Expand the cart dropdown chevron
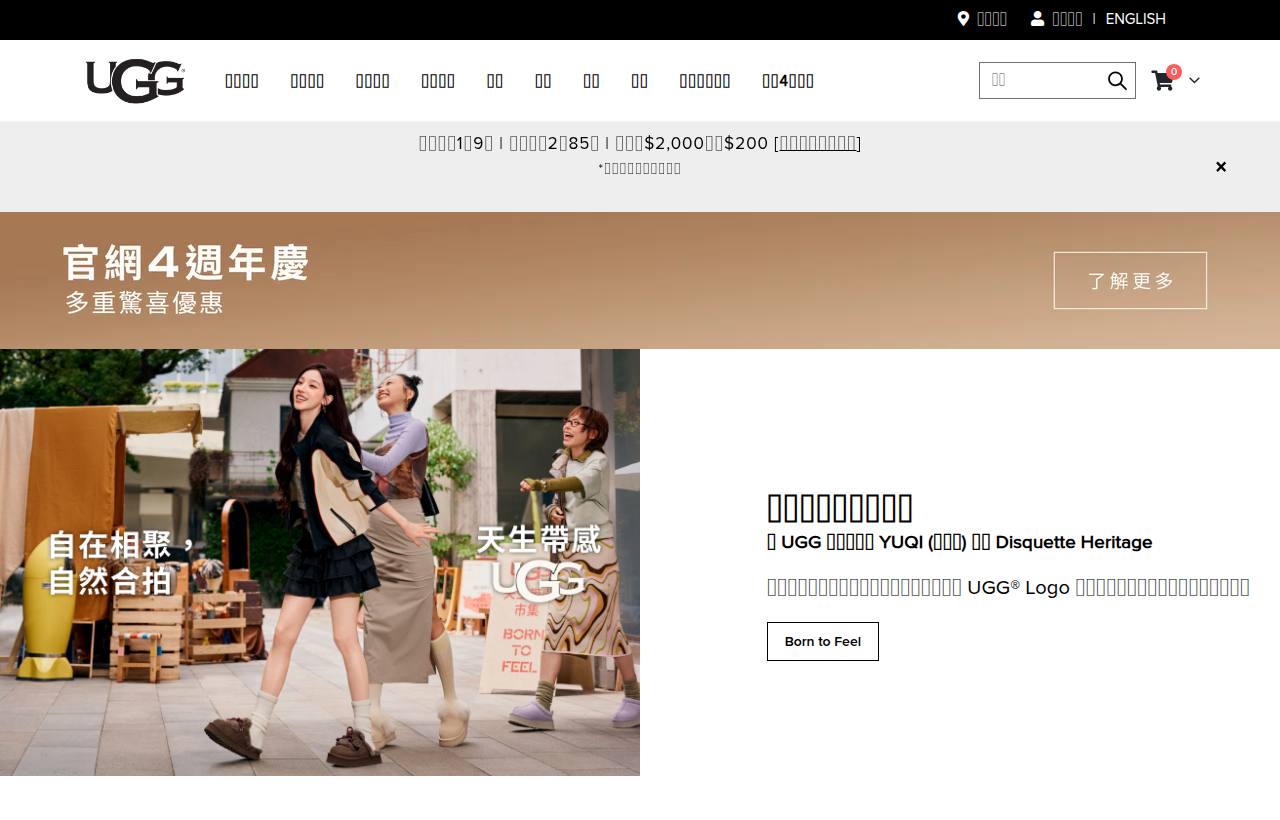Screen dimensions: 1280x820 pyautogui.click(x=1194, y=81)
